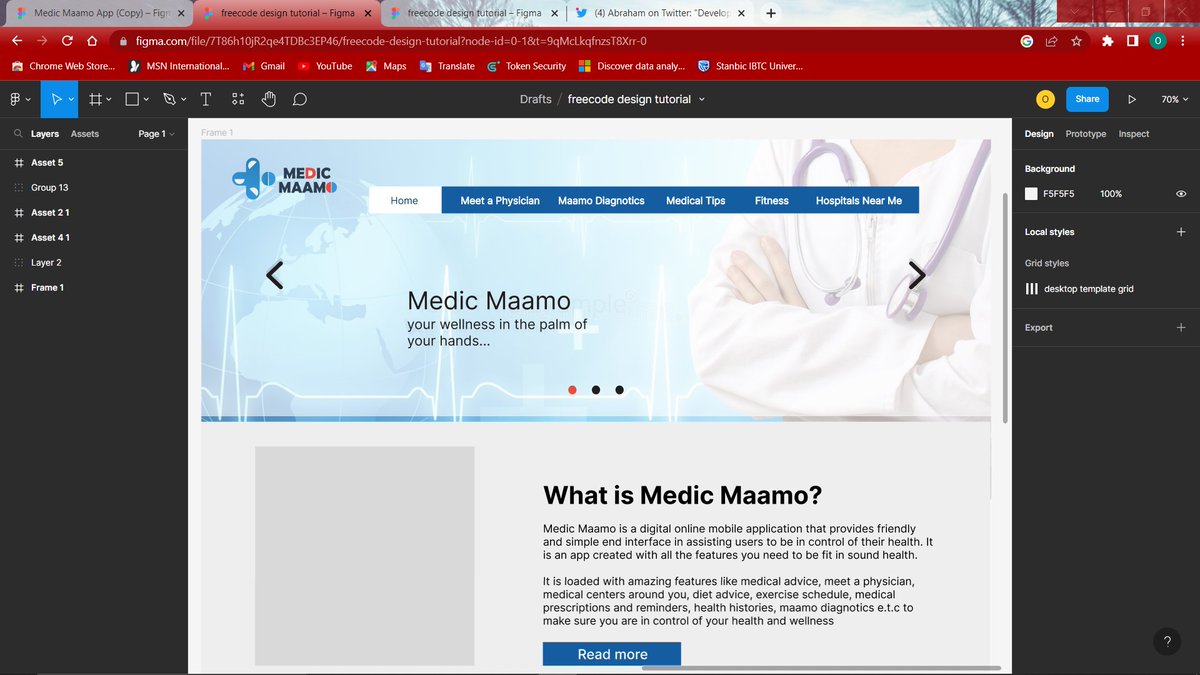Select the Move tool
The height and width of the screenshot is (675, 1200).
pyautogui.click(x=56, y=99)
